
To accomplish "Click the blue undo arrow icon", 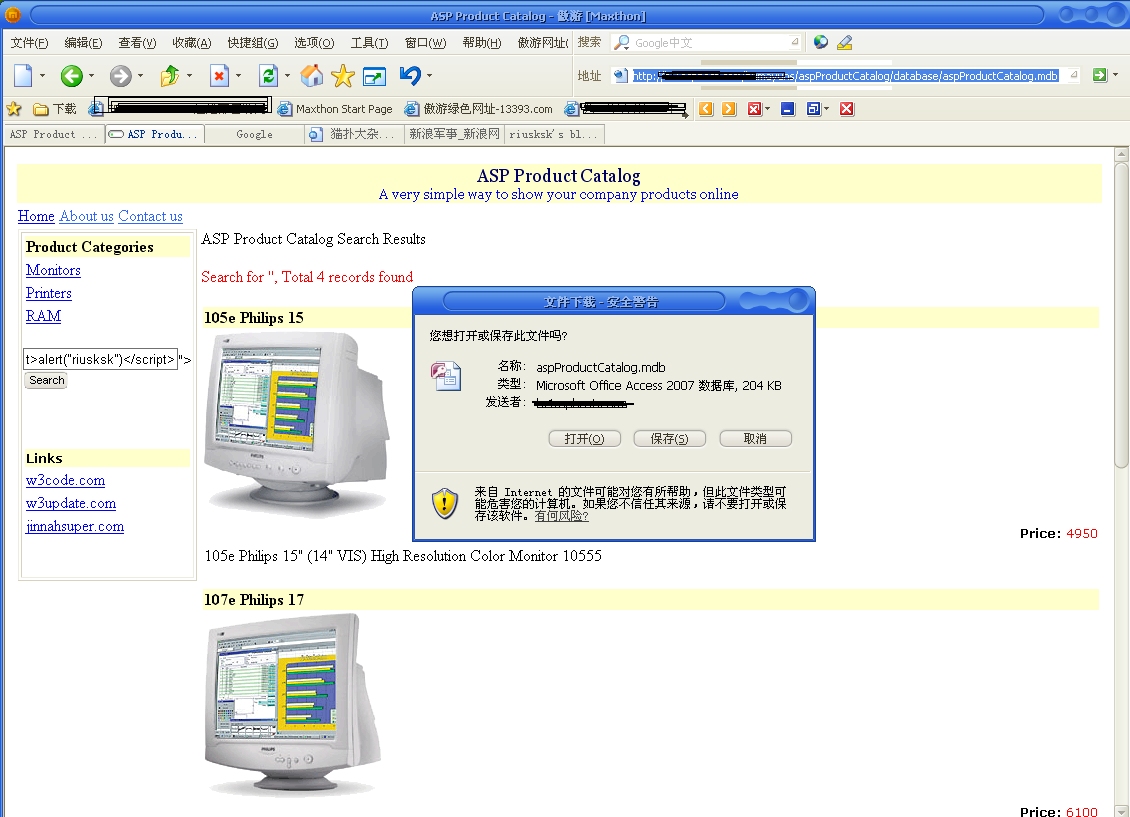I will click(x=409, y=75).
